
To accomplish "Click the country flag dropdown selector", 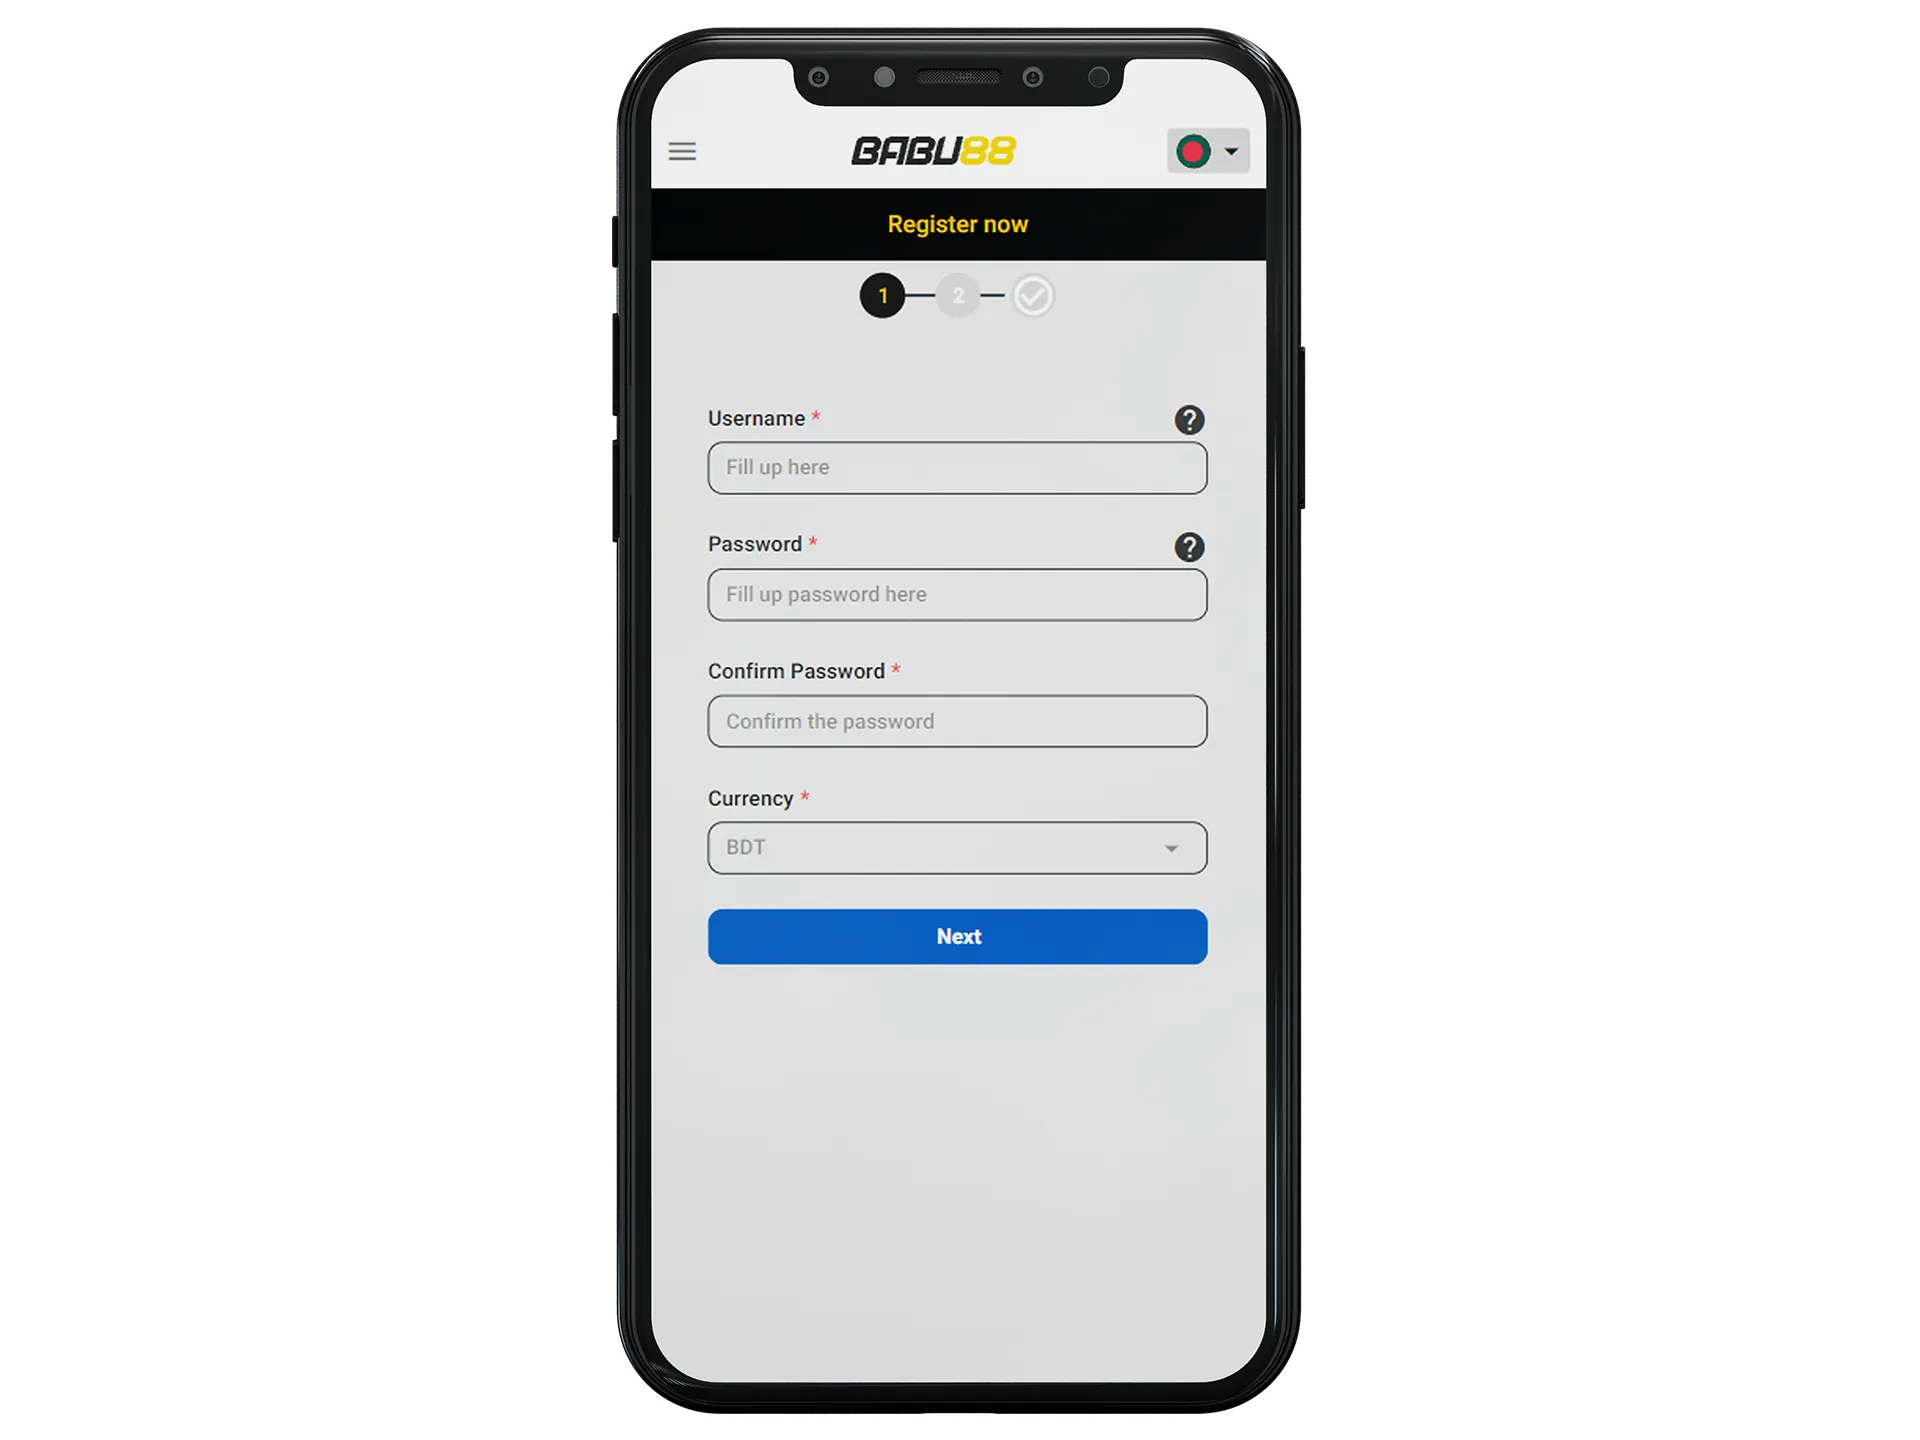I will coord(1209,150).
